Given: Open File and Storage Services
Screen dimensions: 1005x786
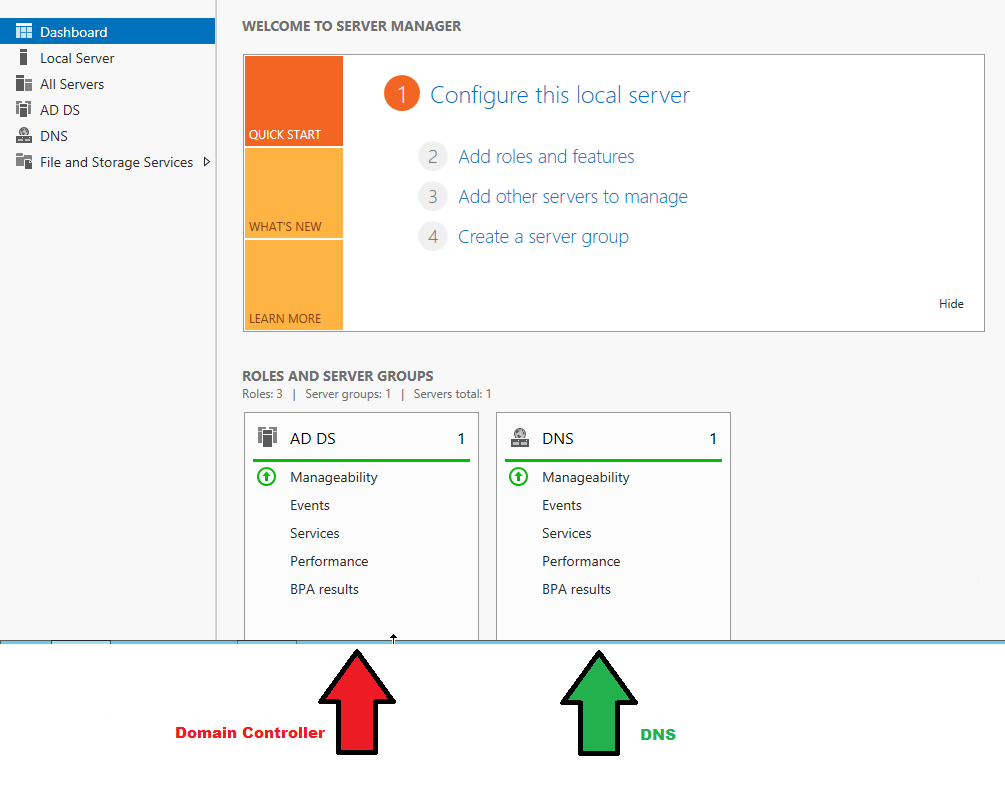Looking at the screenshot, I should click(x=108, y=162).
